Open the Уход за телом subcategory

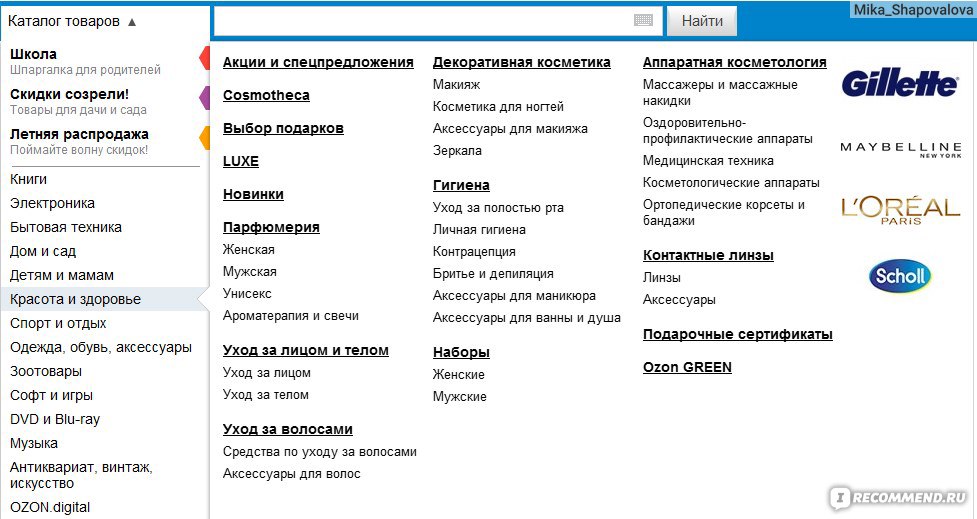(x=265, y=395)
